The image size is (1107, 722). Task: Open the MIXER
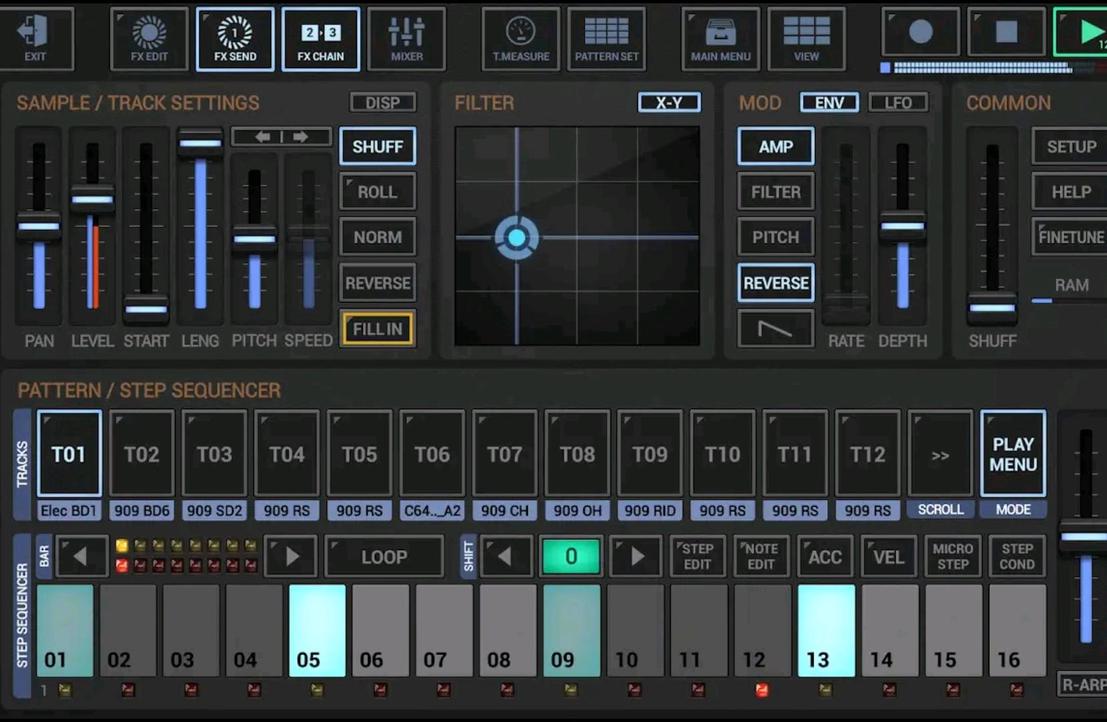point(405,38)
